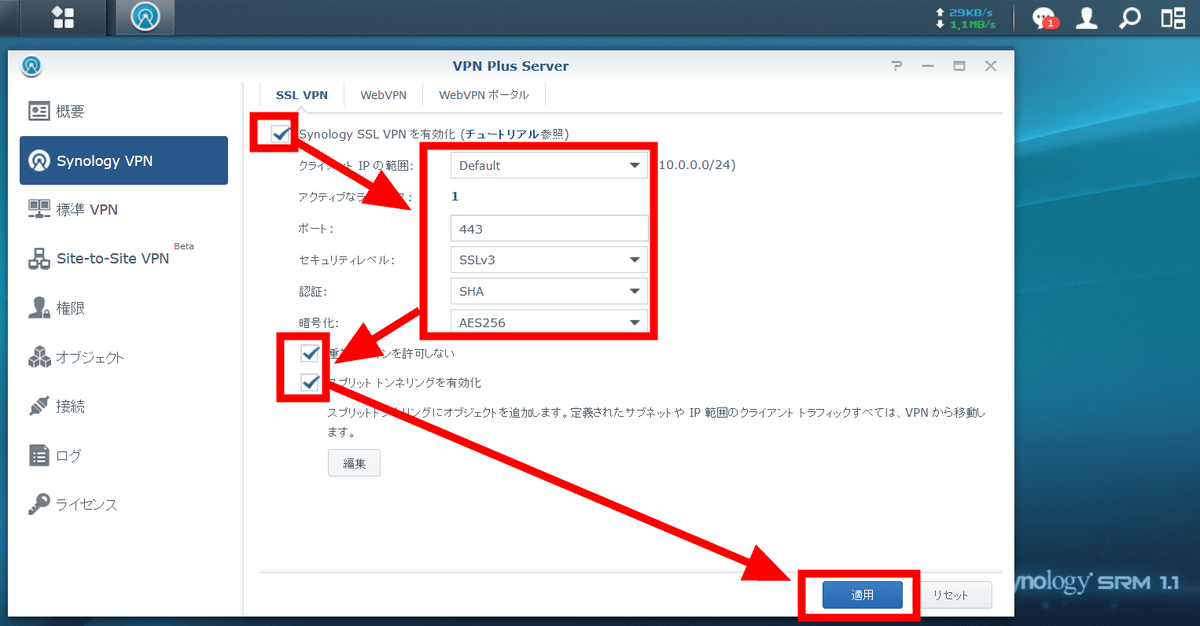Open the 概要 section in sidebar
This screenshot has width=1200, height=626.
click(124, 111)
